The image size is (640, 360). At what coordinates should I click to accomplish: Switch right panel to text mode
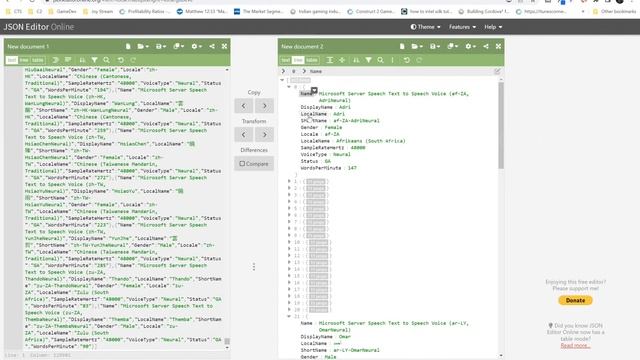pyautogui.click(x=286, y=60)
